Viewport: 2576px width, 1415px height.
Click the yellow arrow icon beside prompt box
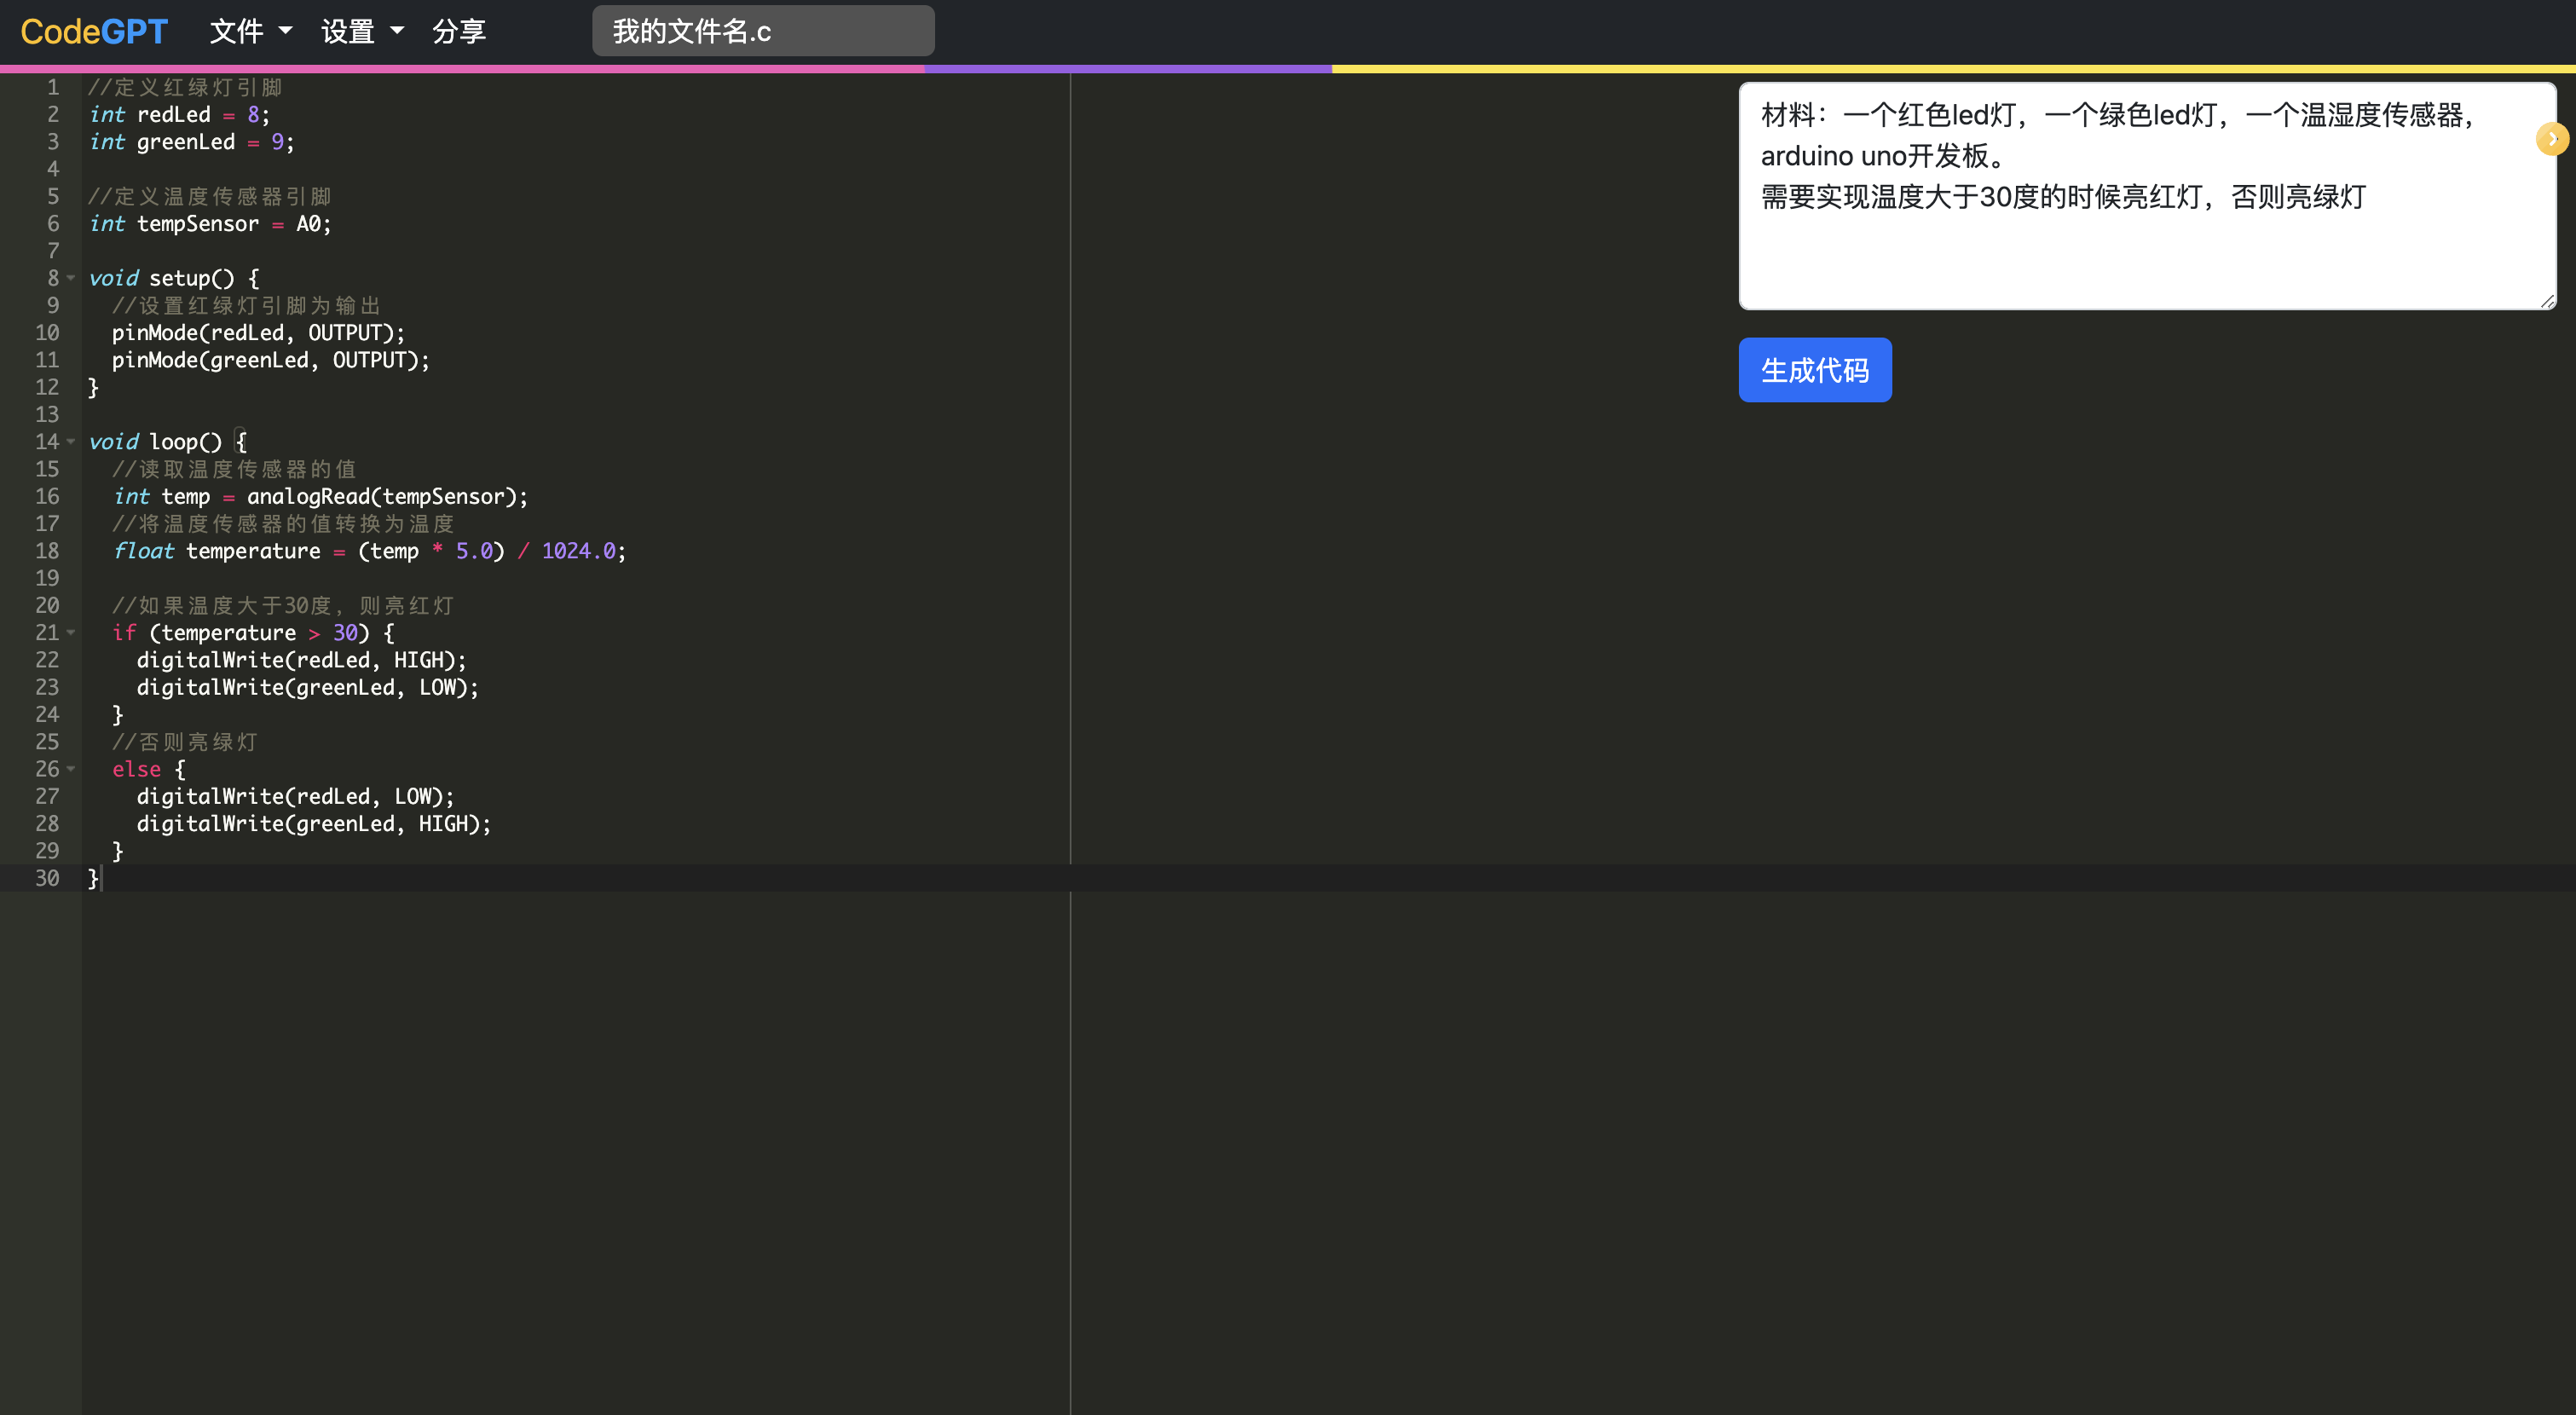point(2552,139)
